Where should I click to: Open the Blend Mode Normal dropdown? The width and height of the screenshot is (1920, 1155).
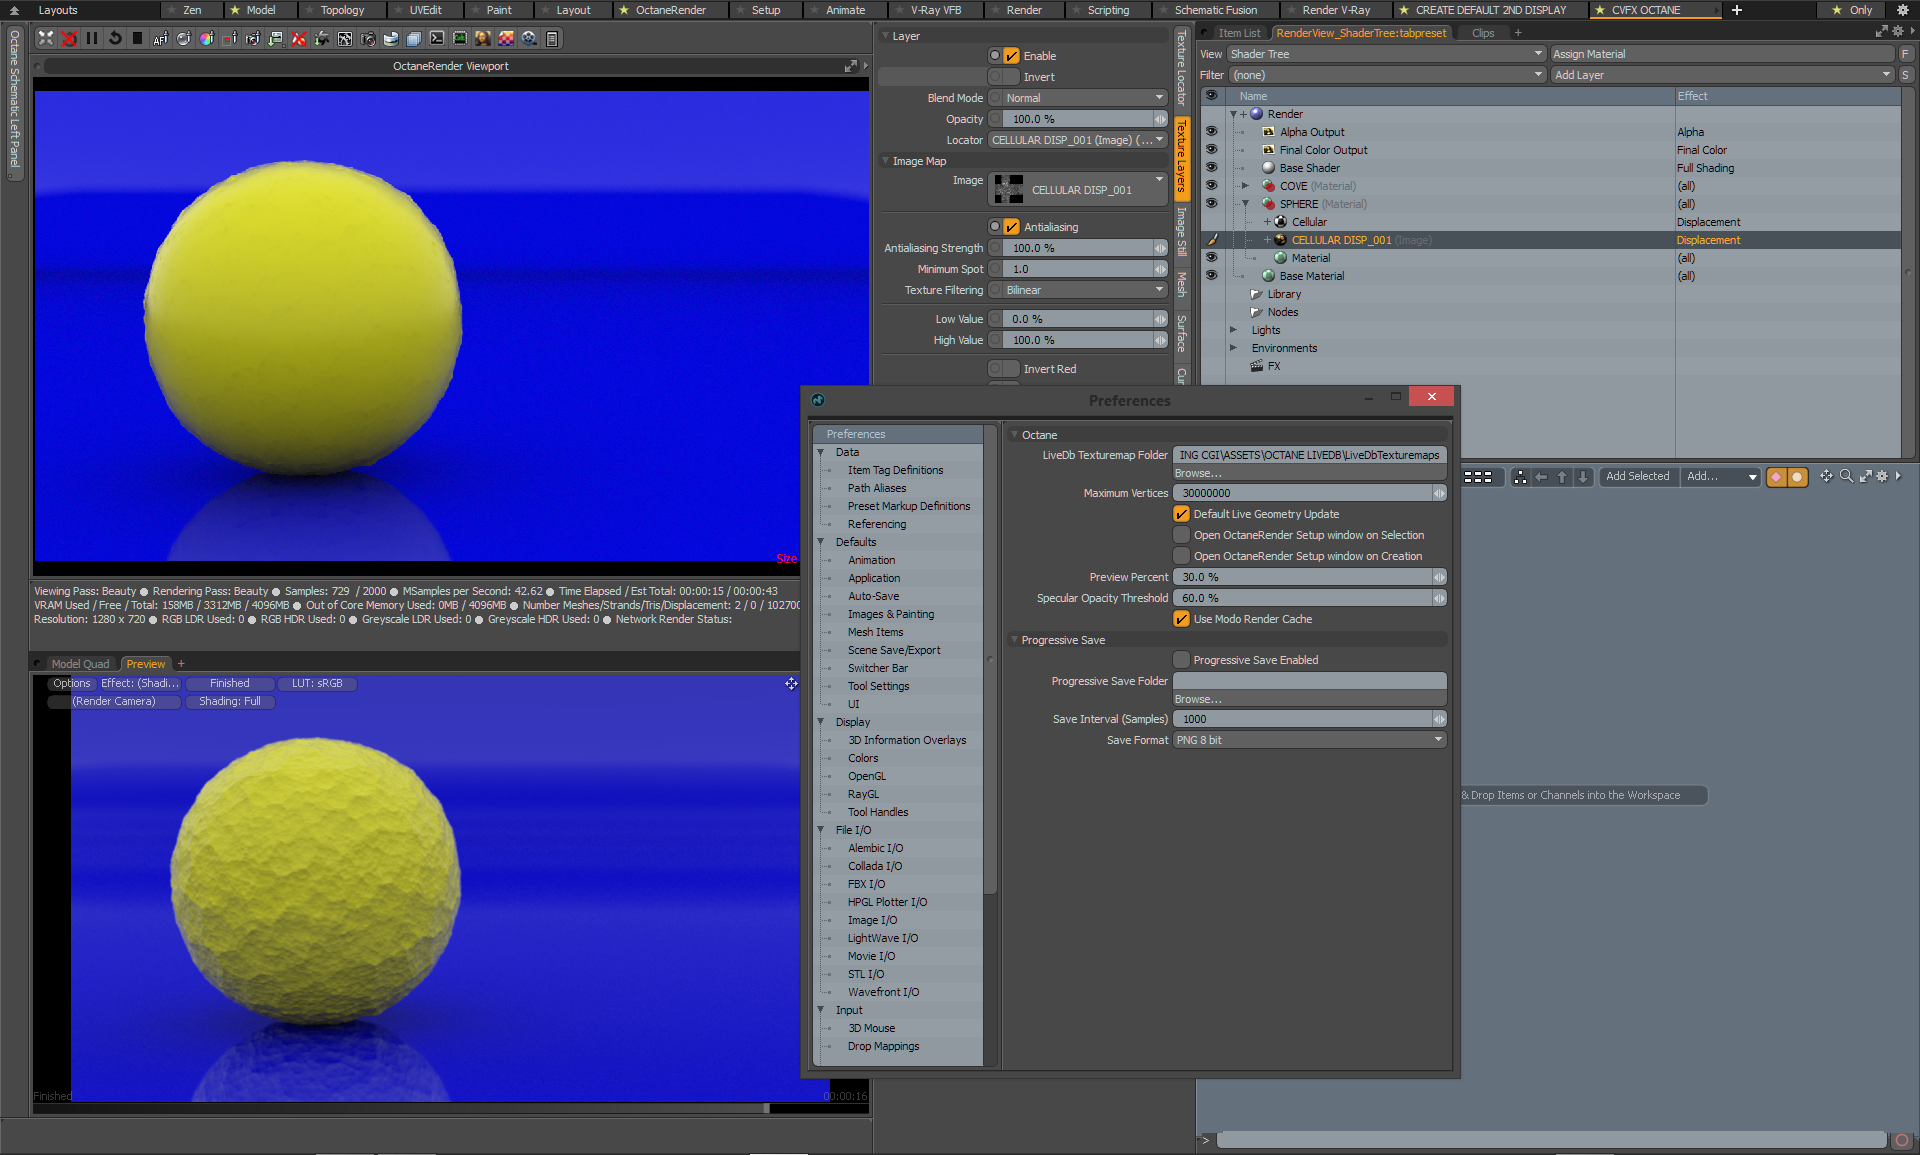1084,98
